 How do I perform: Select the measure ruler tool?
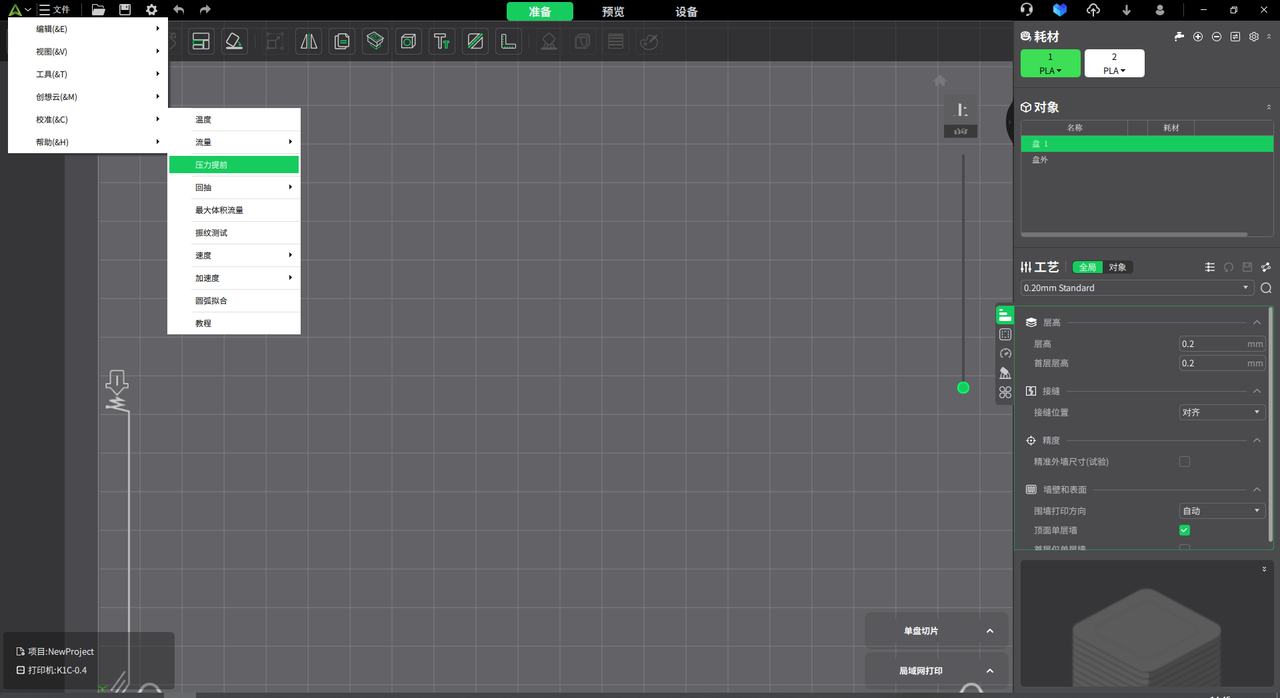[508, 42]
